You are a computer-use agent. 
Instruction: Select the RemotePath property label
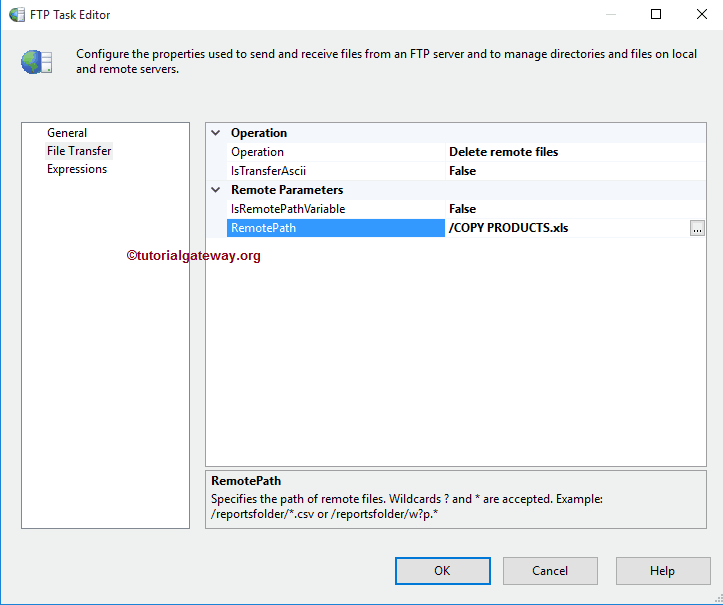click(336, 228)
